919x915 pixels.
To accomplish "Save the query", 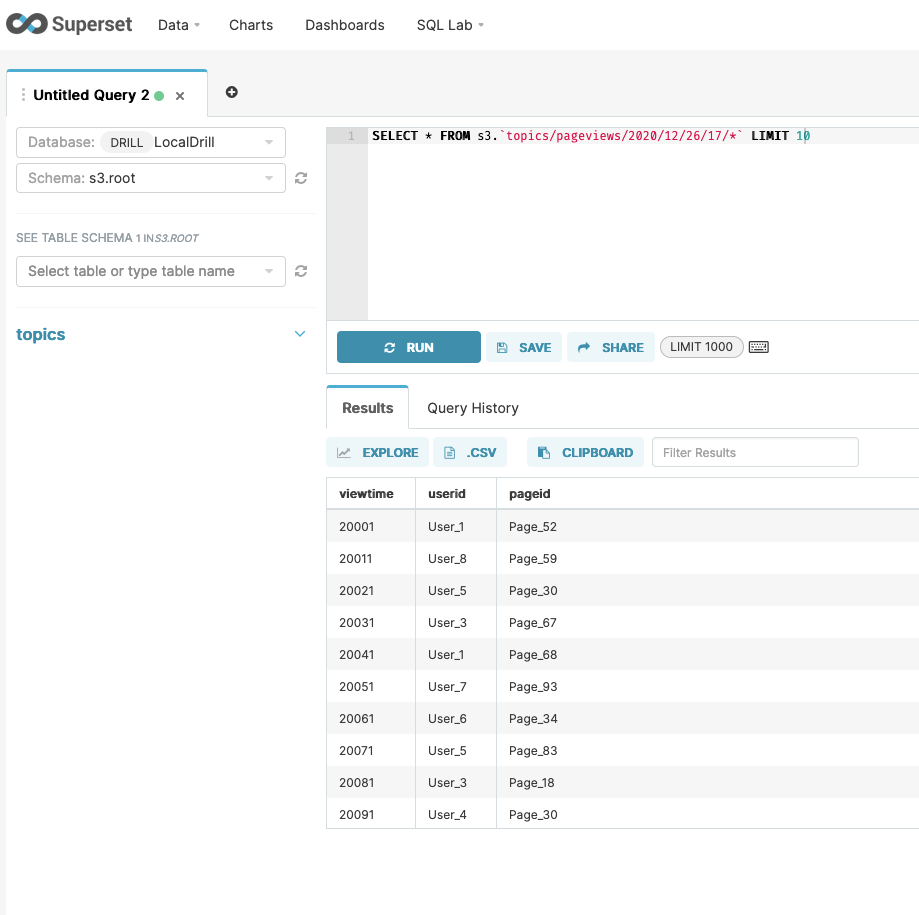I will click(x=523, y=347).
